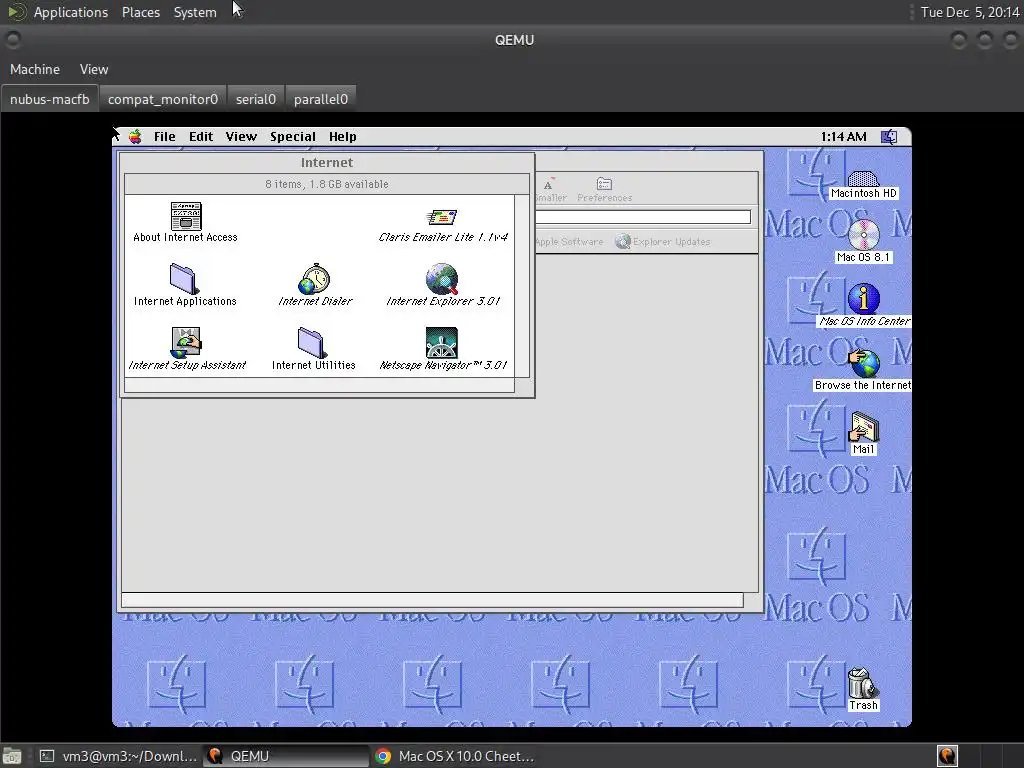Open the host Applications menu
Screen dimensions: 1024x768
(71, 12)
